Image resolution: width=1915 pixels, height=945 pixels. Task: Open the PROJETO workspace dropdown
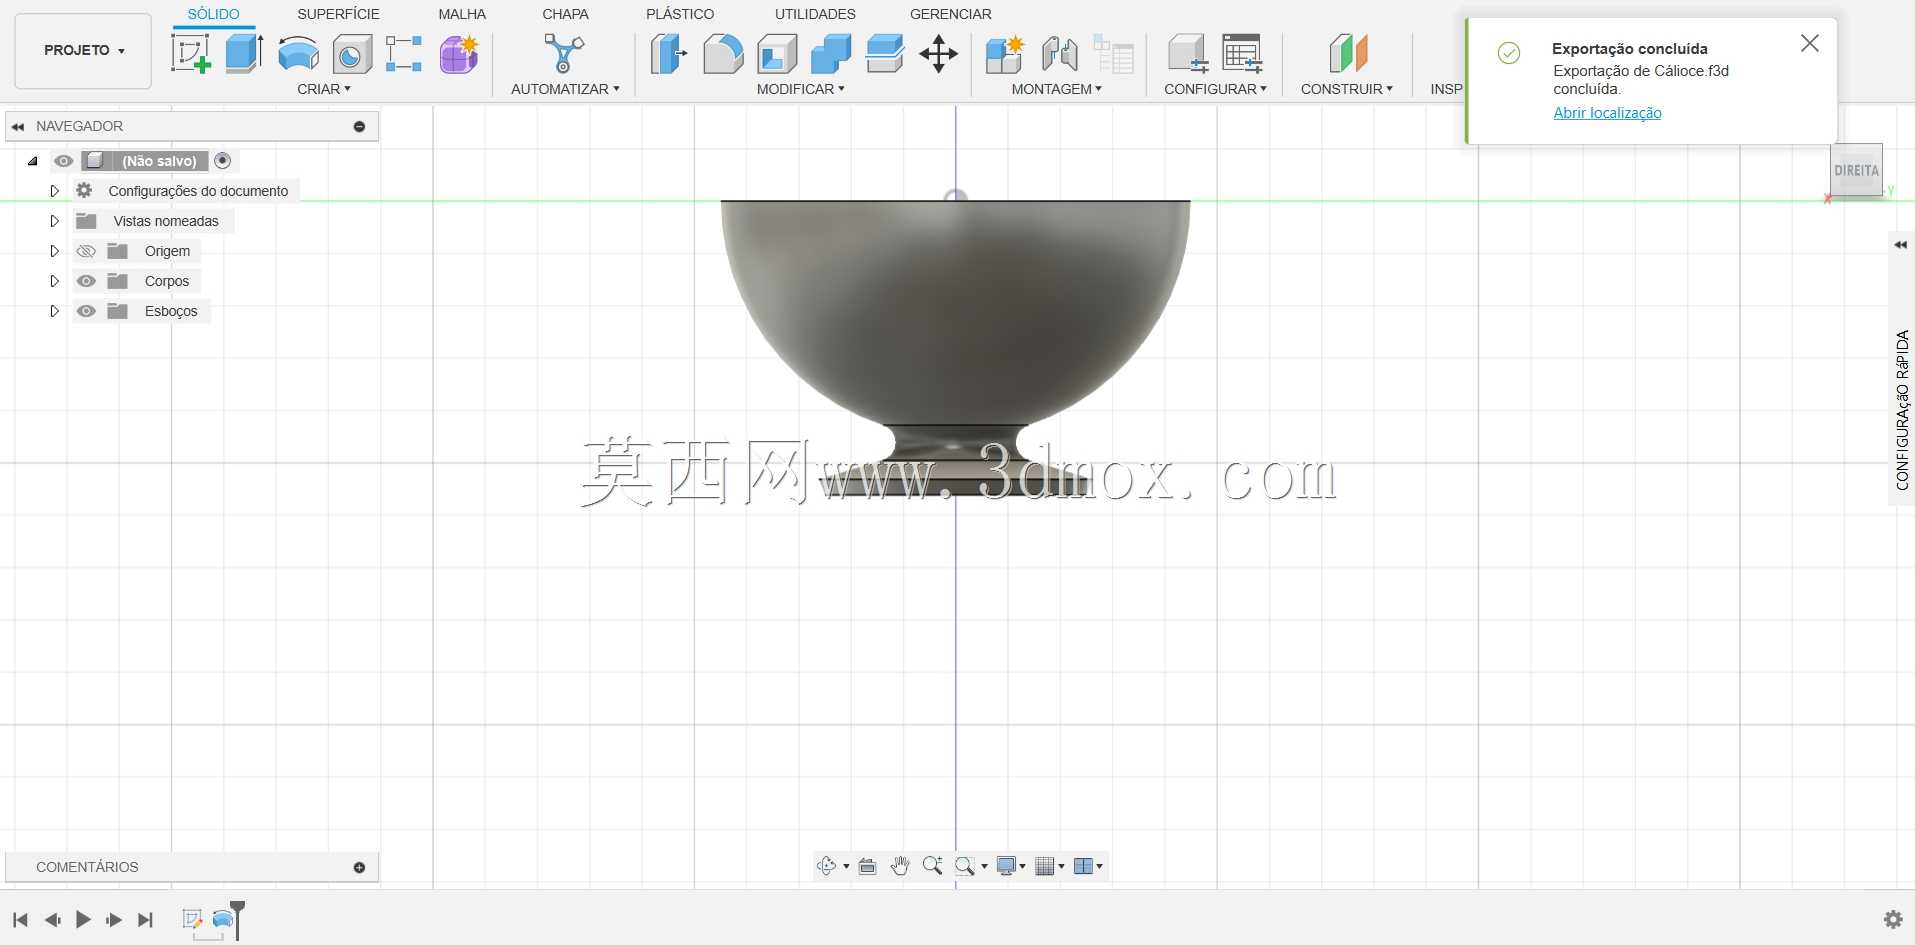pos(84,50)
